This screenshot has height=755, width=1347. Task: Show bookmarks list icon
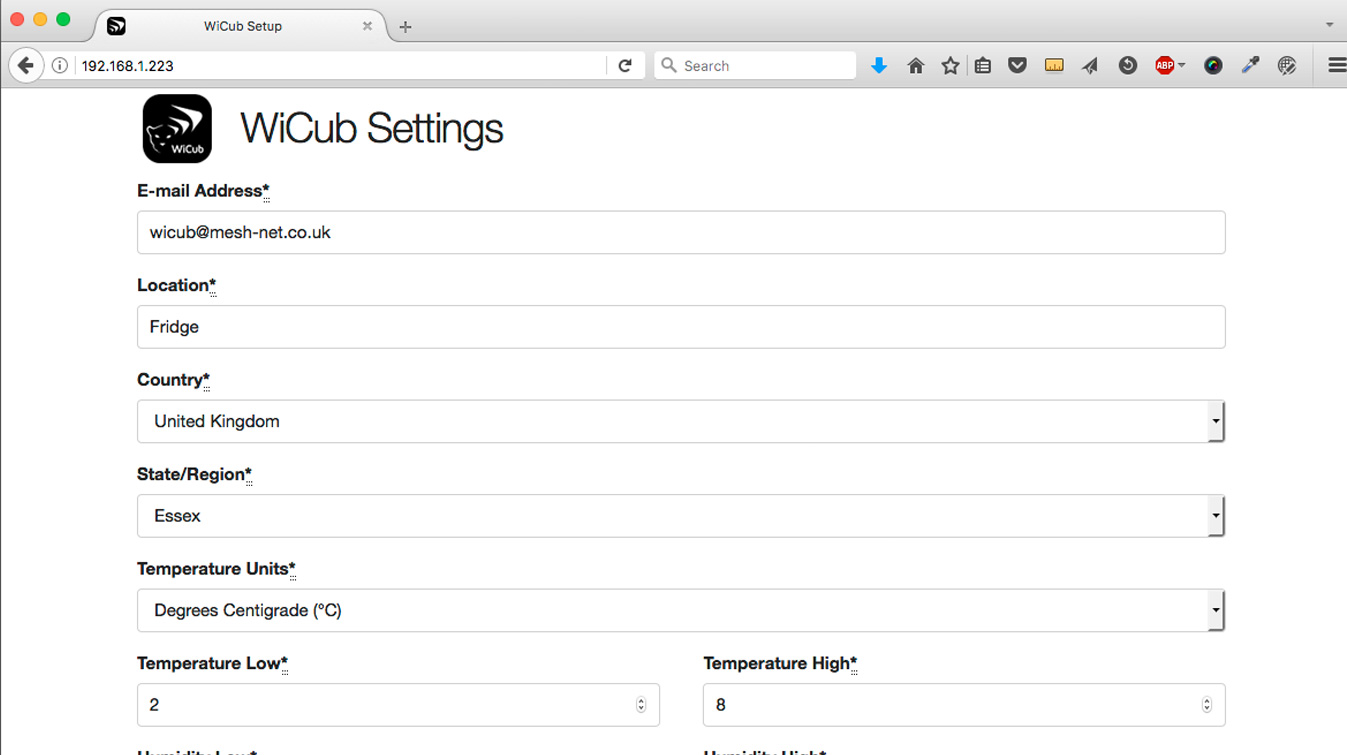pyautogui.click(x=983, y=66)
